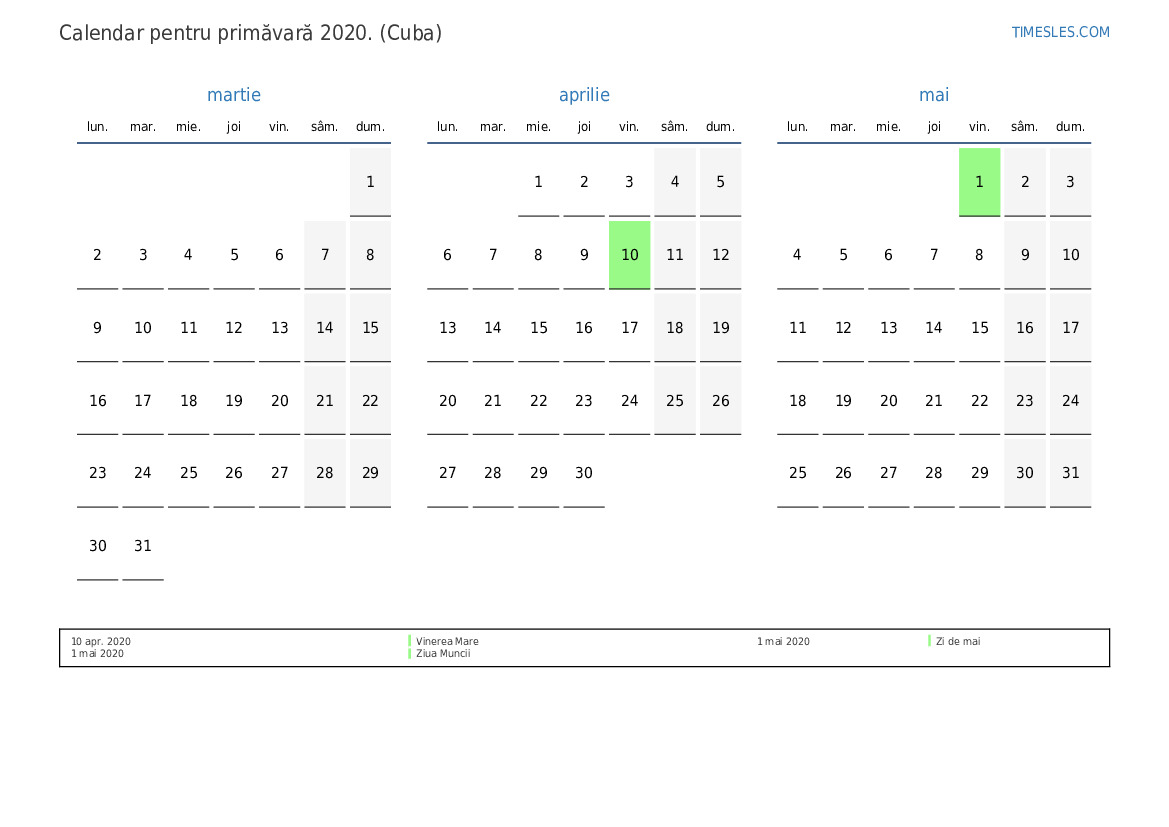Select day 8 in mai
Viewport: 1169px width, 827px height.
(979, 255)
